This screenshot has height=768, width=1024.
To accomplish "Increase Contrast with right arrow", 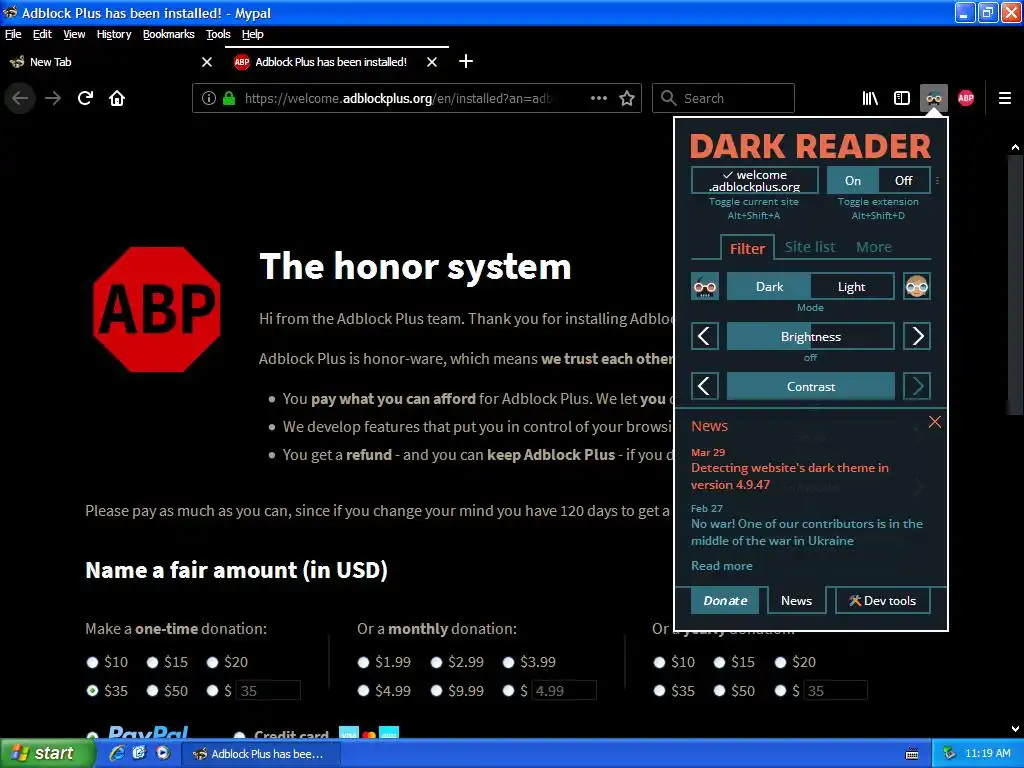I will tap(916, 387).
